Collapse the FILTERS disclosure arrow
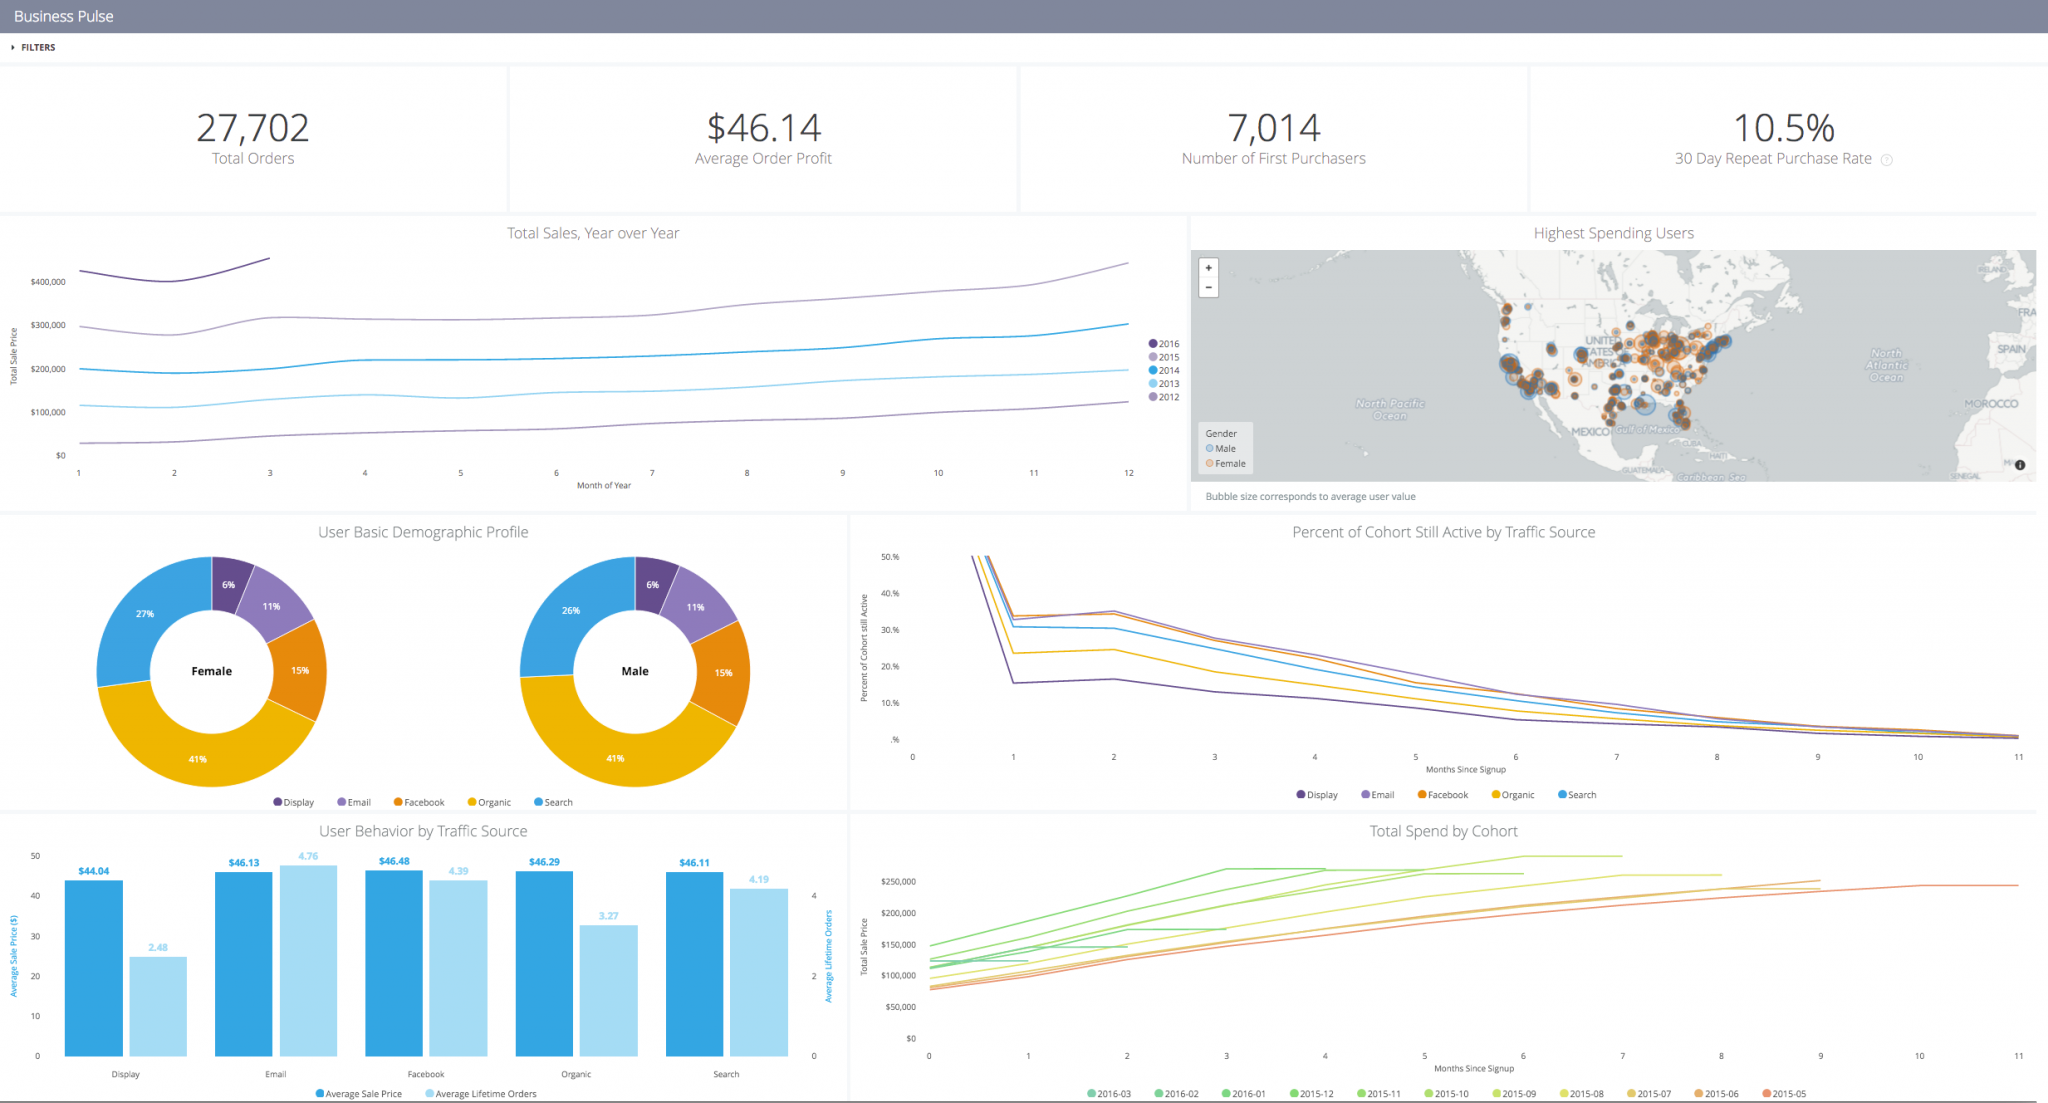Viewport: 2048px width, 1103px height. click(12, 47)
